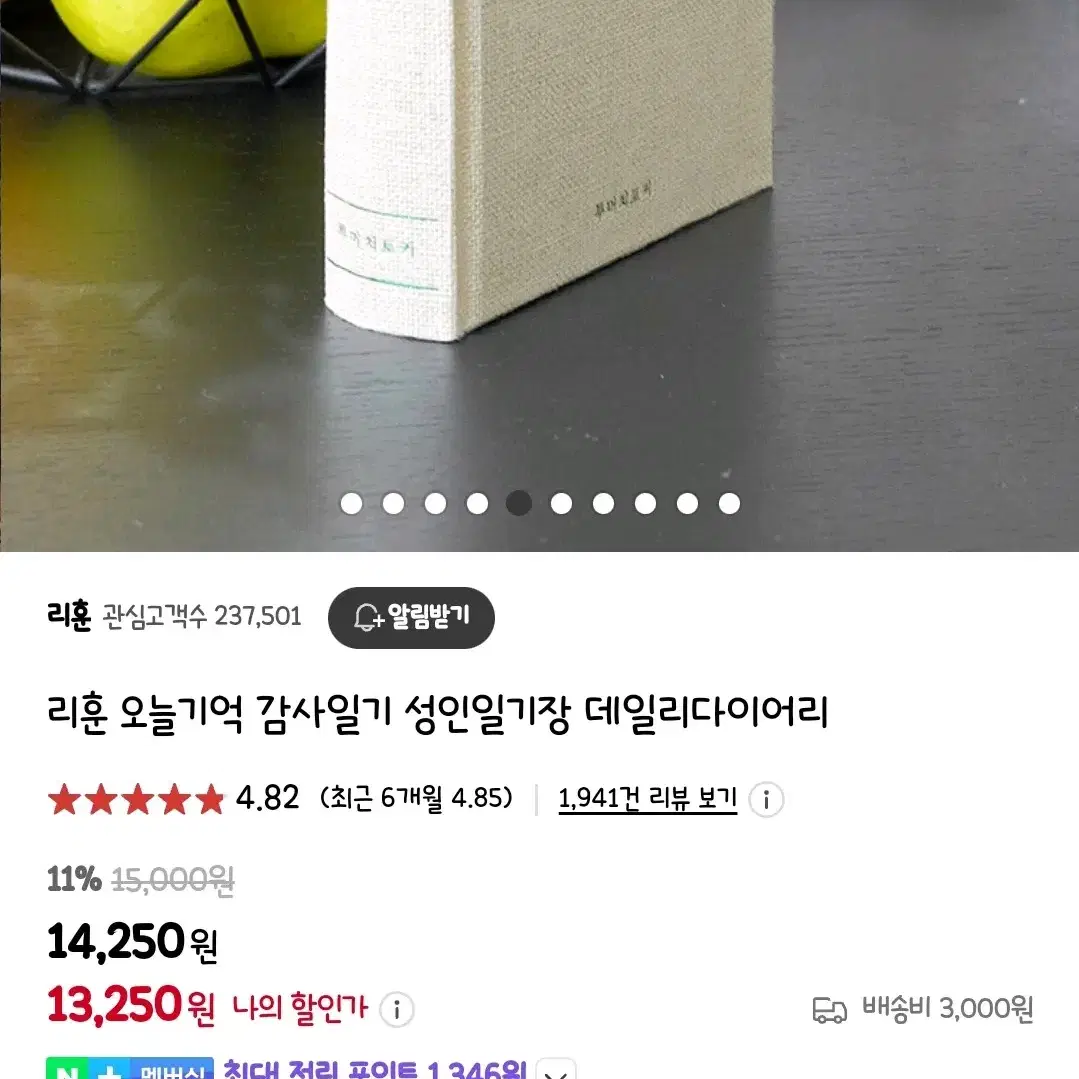This screenshot has width=1079, height=1079.
Task: Go to first carousel image dot
Action: tap(352, 503)
